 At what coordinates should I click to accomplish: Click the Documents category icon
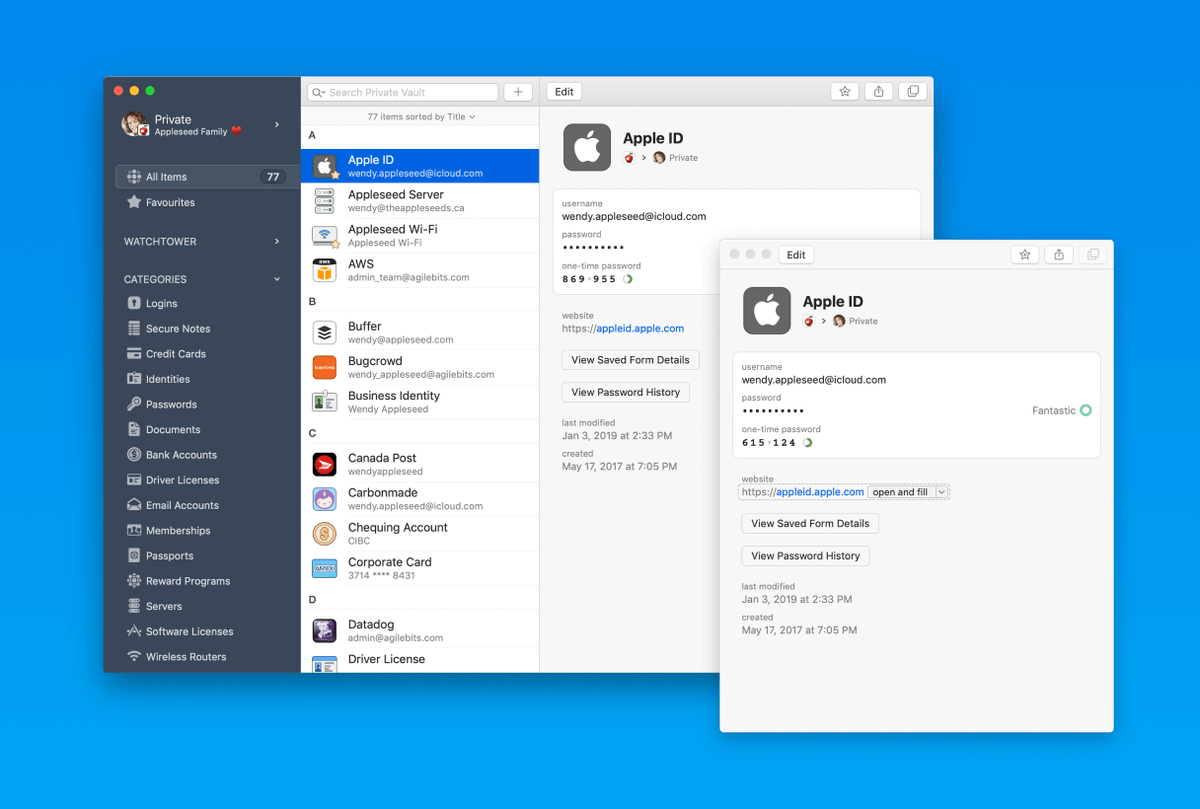click(x=134, y=429)
